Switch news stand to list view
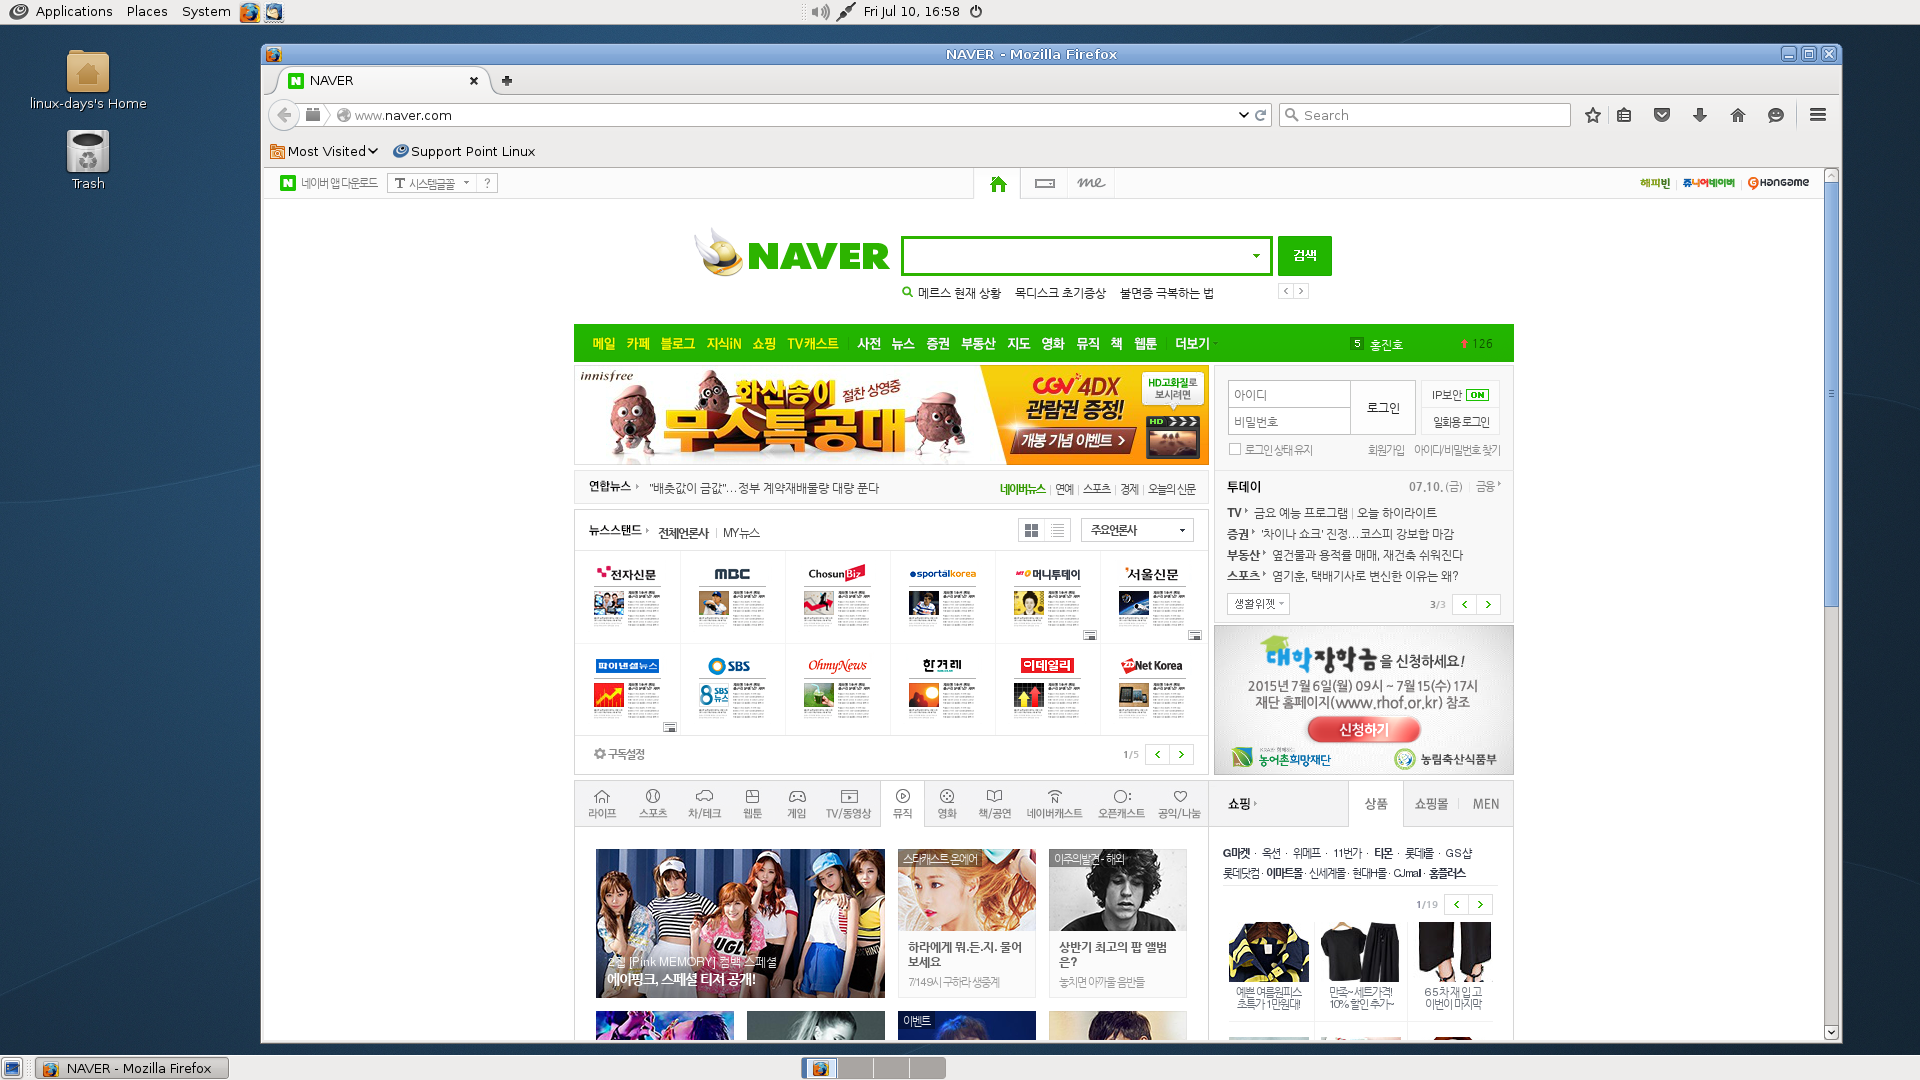The image size is (1920, 1080). coord(1058,530)
